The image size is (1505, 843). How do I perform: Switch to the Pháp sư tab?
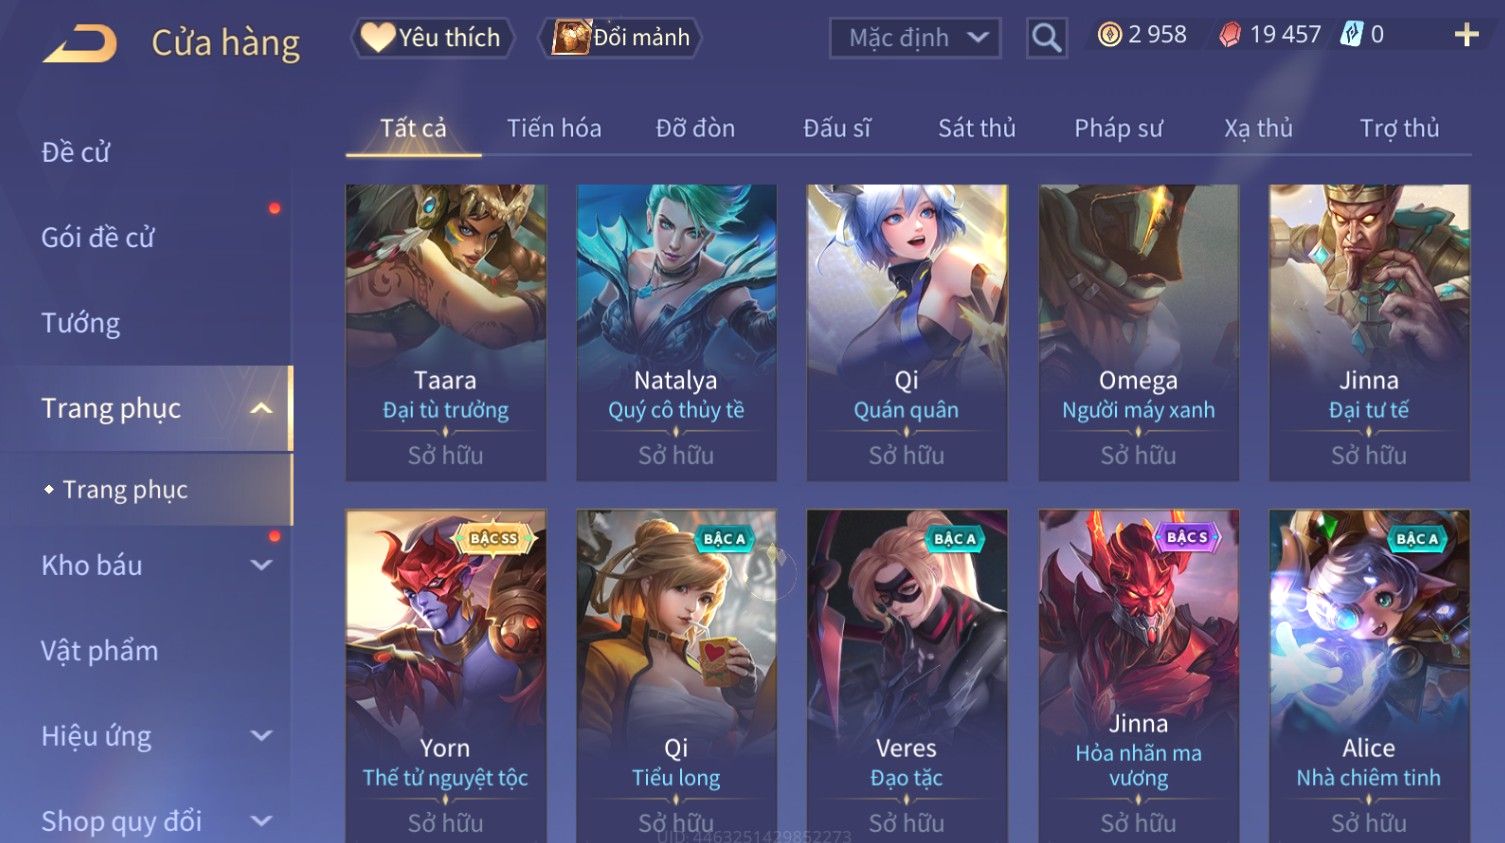tap(1118, 128)
